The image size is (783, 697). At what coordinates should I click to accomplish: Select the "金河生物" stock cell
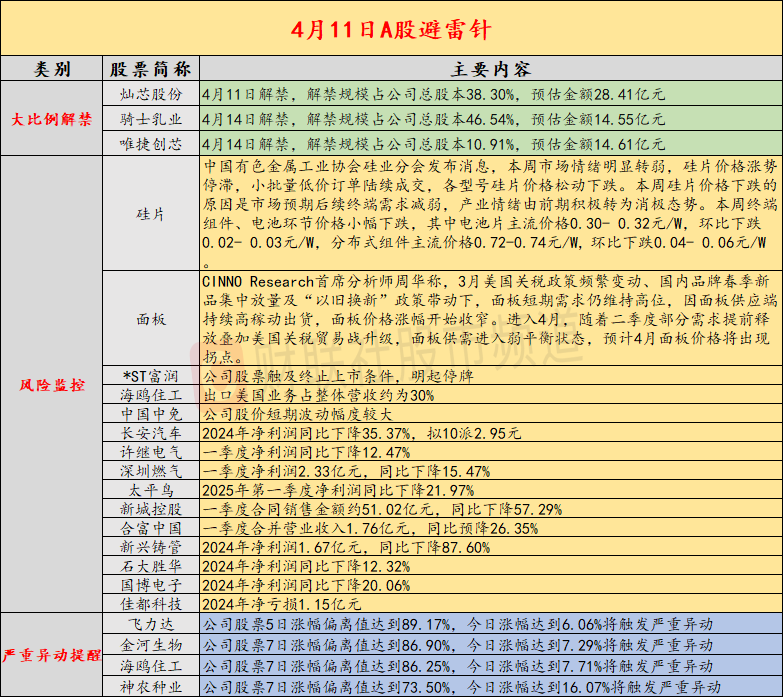pos(150,645)
